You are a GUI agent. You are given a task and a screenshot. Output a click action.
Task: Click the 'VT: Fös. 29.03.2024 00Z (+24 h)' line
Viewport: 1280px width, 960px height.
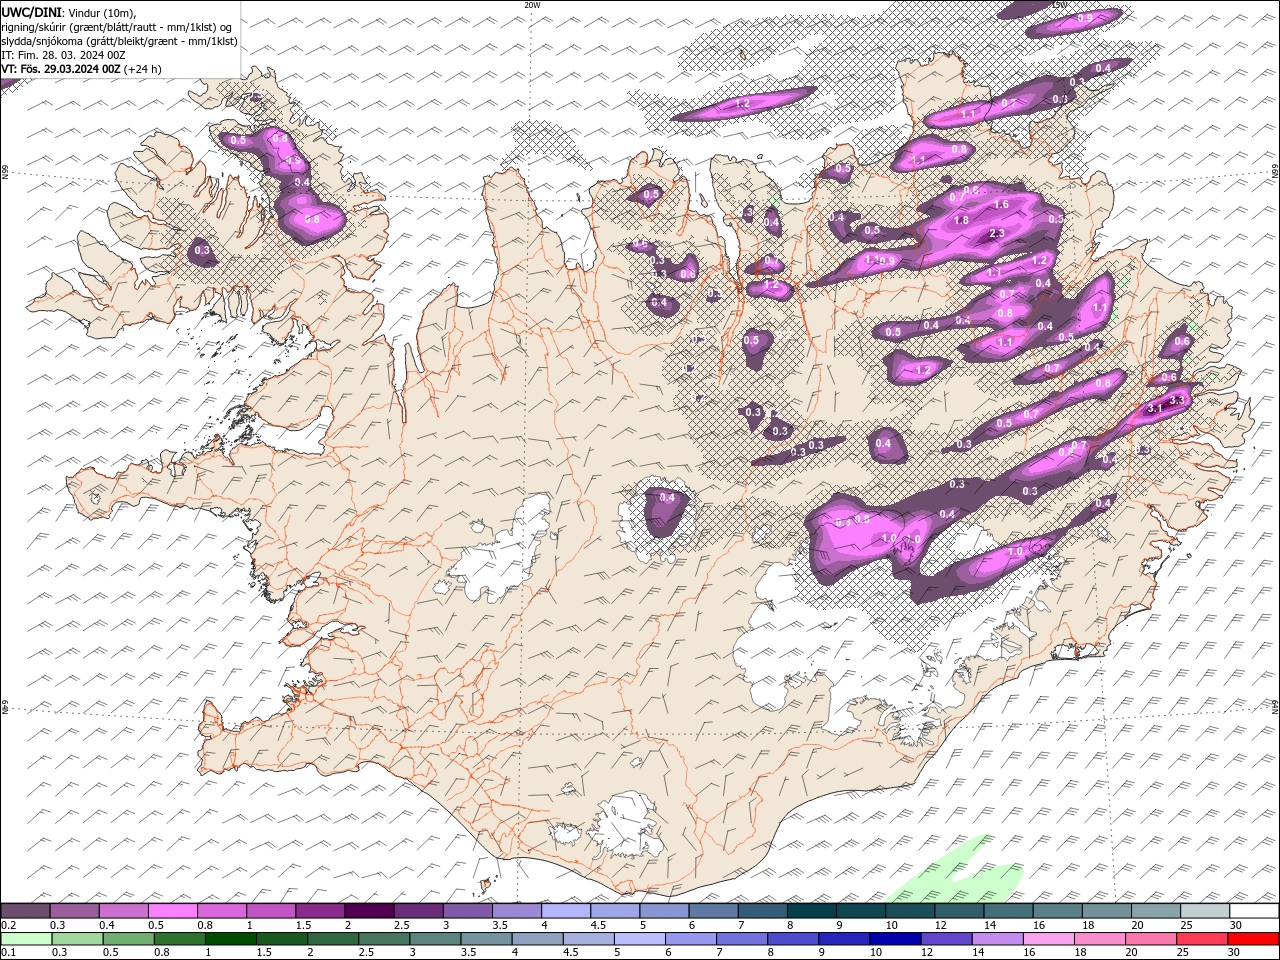pos(82,69)
